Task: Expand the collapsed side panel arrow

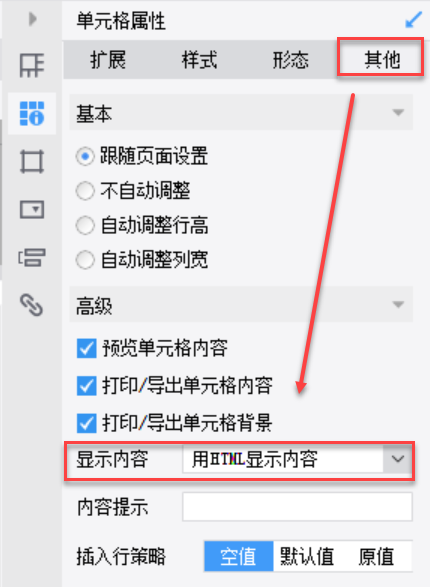Action: coord(33,18)
